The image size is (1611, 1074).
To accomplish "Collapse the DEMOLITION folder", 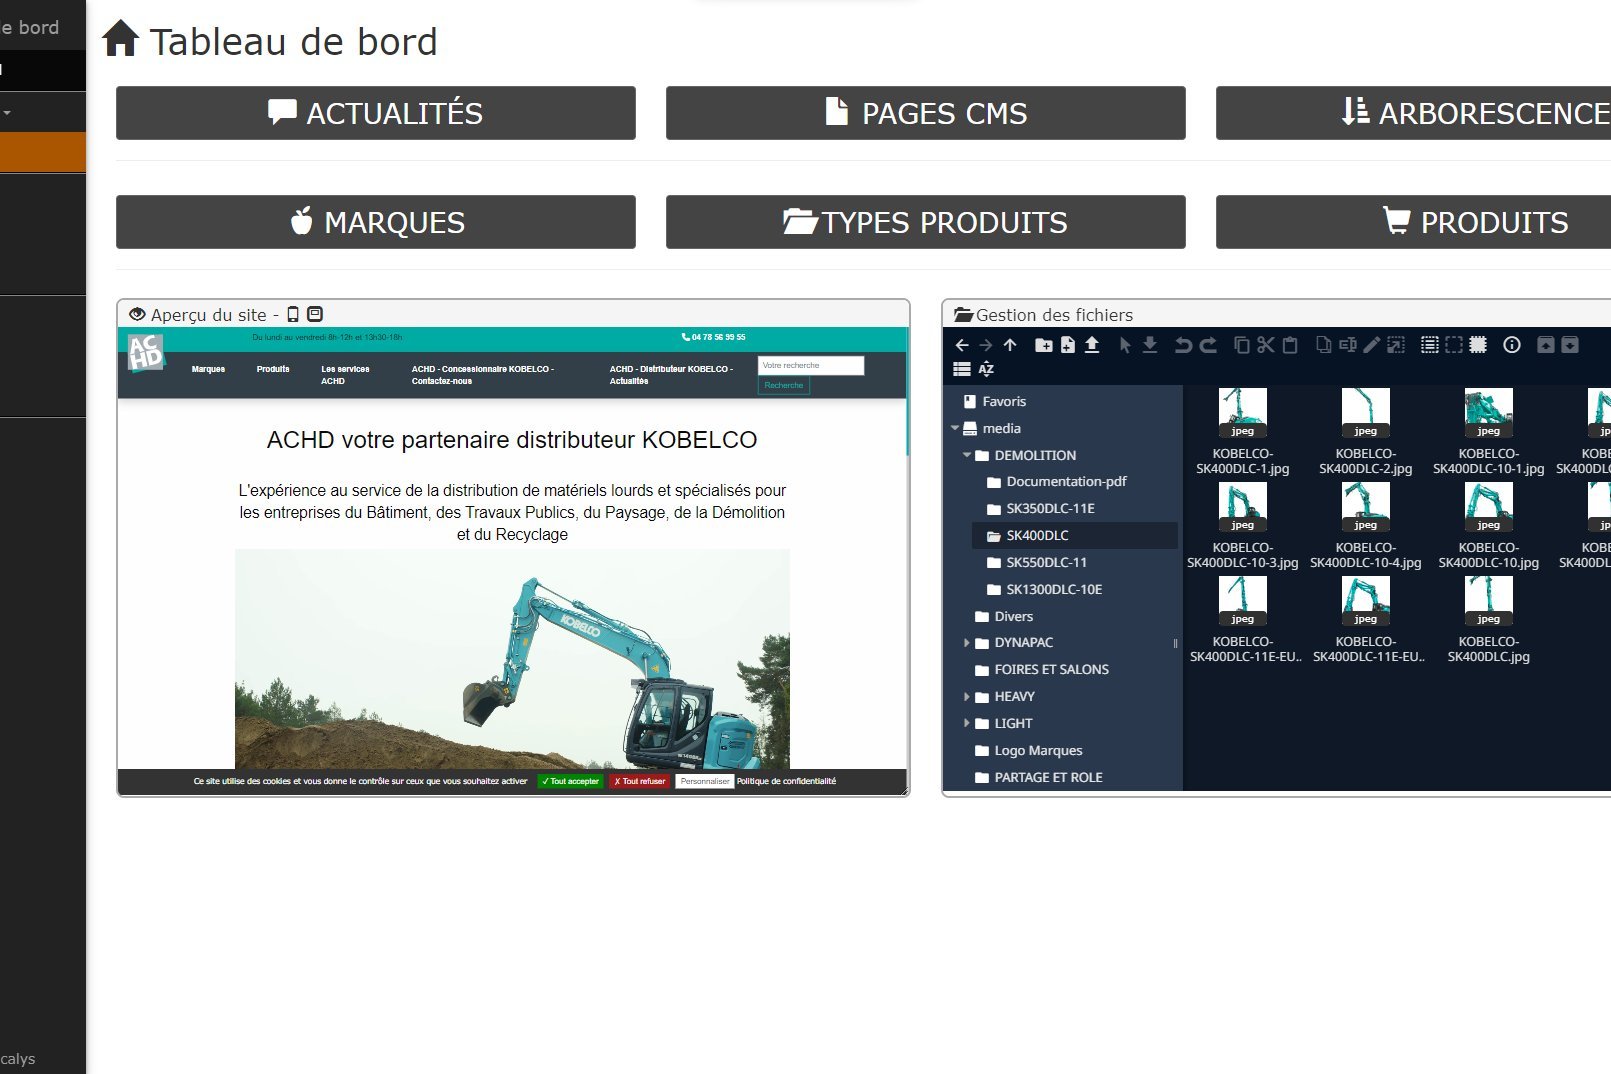I will click(967, 455).
